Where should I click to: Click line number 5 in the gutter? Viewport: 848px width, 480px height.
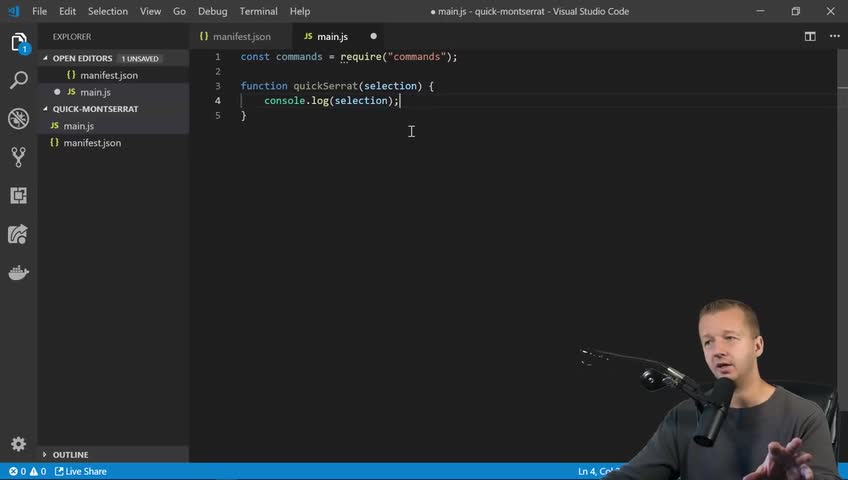click(218, 115)
